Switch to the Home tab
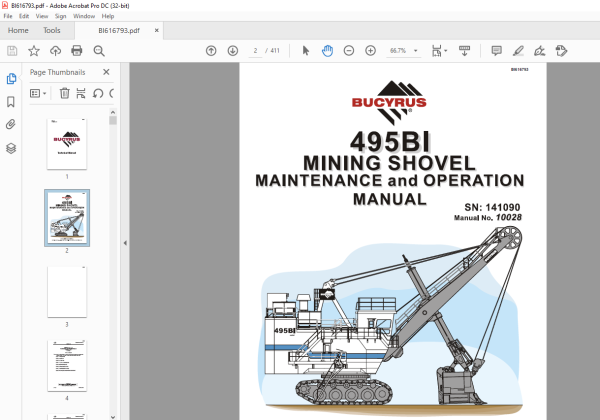Screen dimensions: 600x420 [x=18, y=30]
